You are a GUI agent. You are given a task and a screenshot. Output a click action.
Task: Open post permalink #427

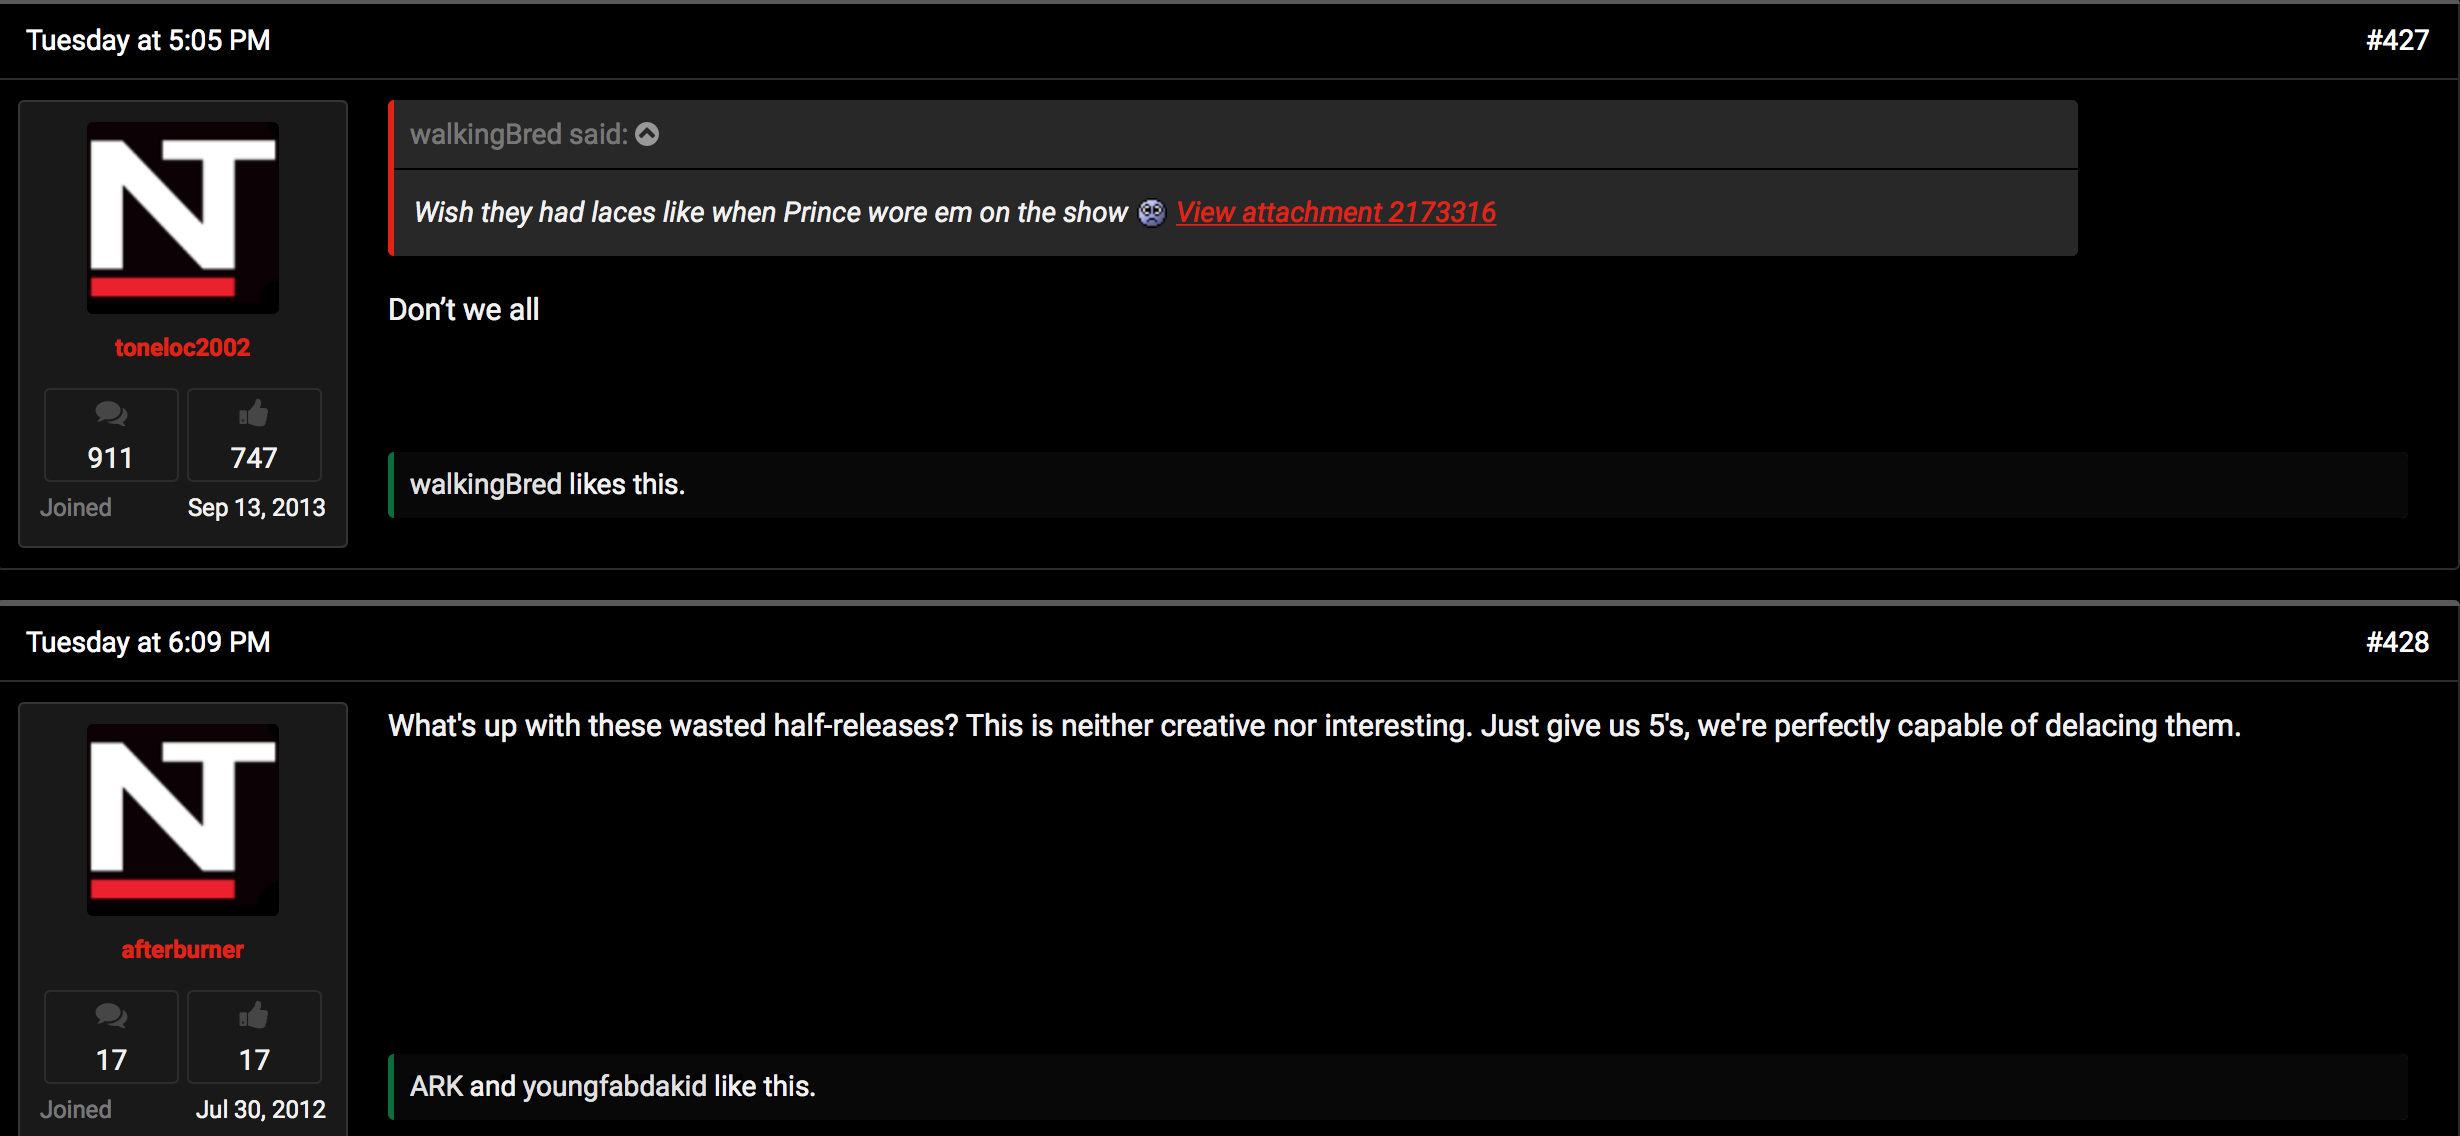pos(2397,40)
